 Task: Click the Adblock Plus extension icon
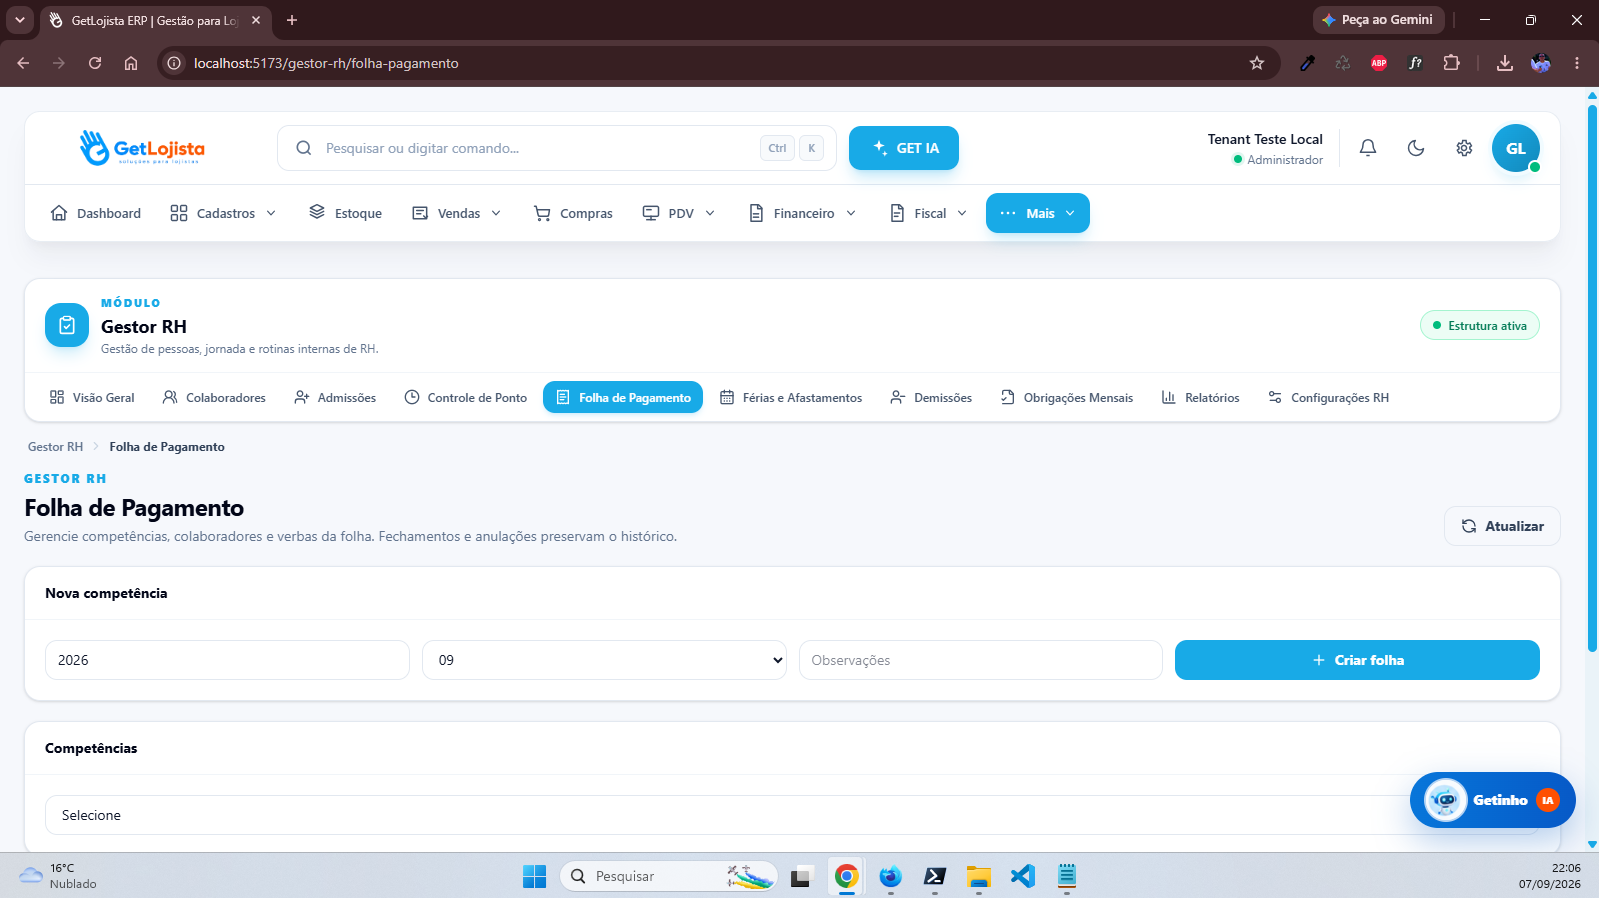point(1379,63)
